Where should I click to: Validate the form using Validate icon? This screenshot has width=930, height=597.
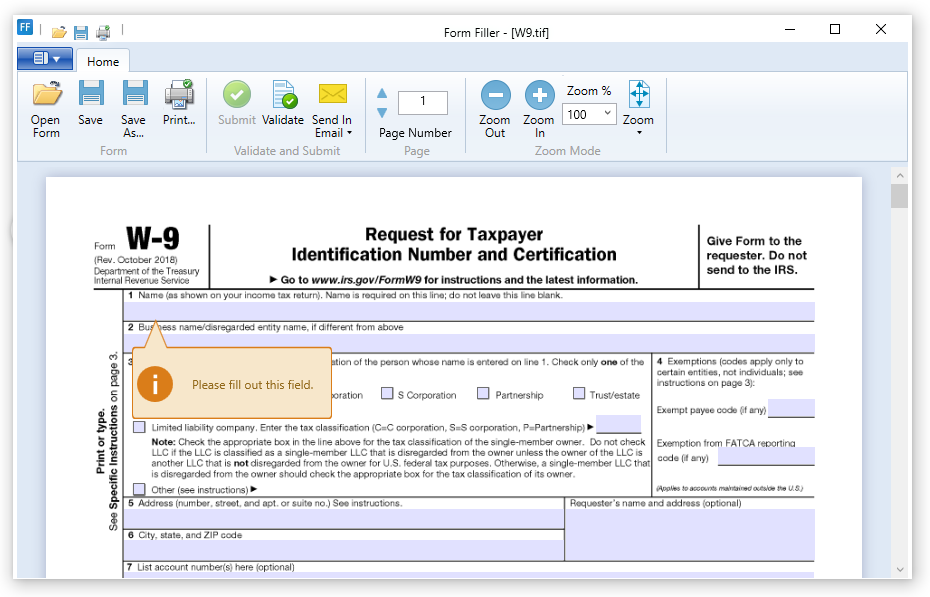[283, 95]
